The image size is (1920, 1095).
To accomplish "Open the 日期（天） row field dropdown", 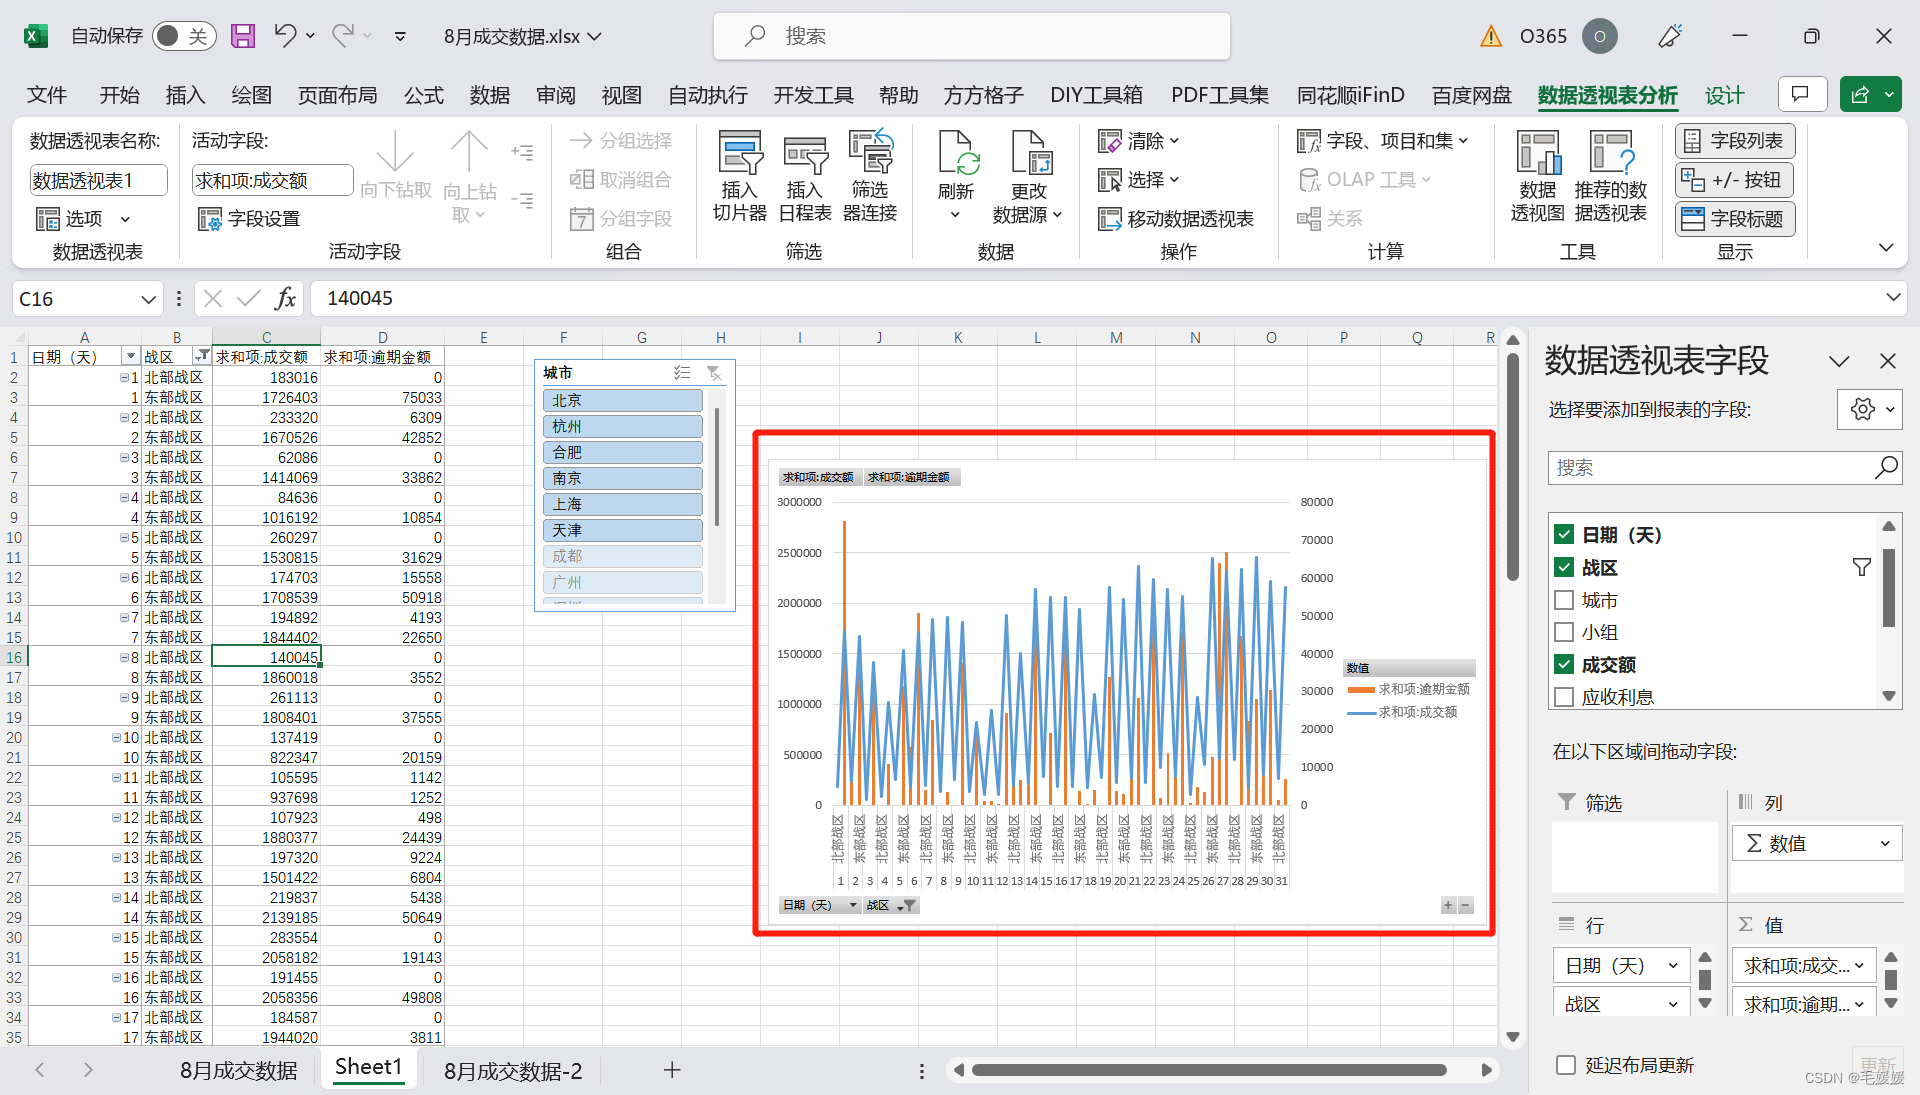I will (x=1672, y=966).
